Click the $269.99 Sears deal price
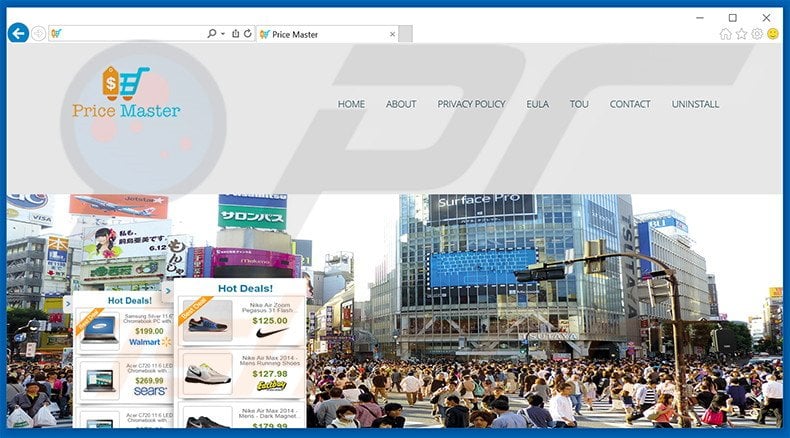The width and height of the screenshot is (790, 438). coord(149,381)
